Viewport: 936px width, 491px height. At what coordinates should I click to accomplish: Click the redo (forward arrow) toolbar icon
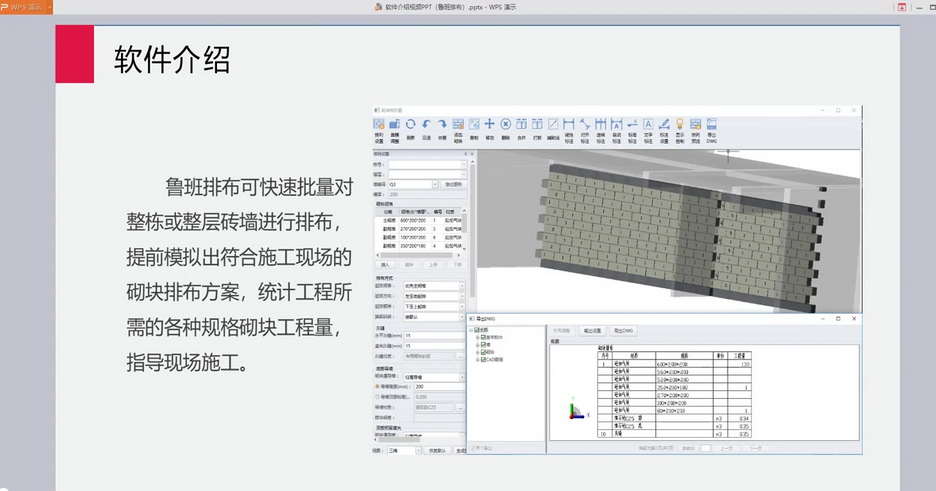(442, 124)
